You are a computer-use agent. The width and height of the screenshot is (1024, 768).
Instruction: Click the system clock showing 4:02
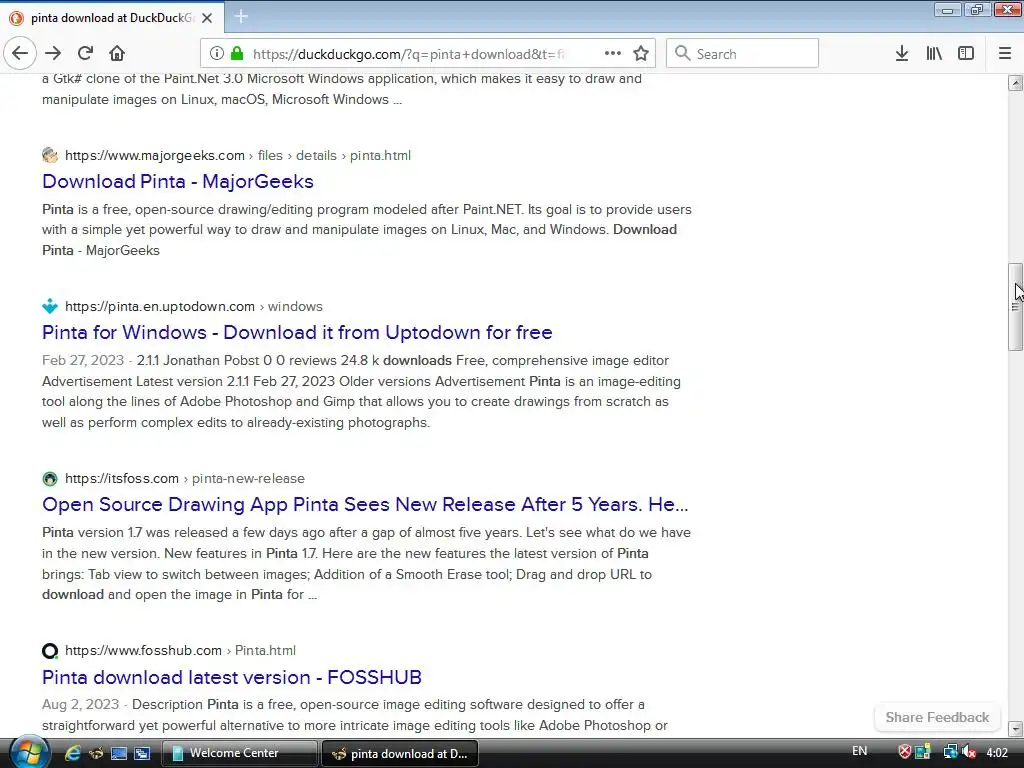pos(997,753)
